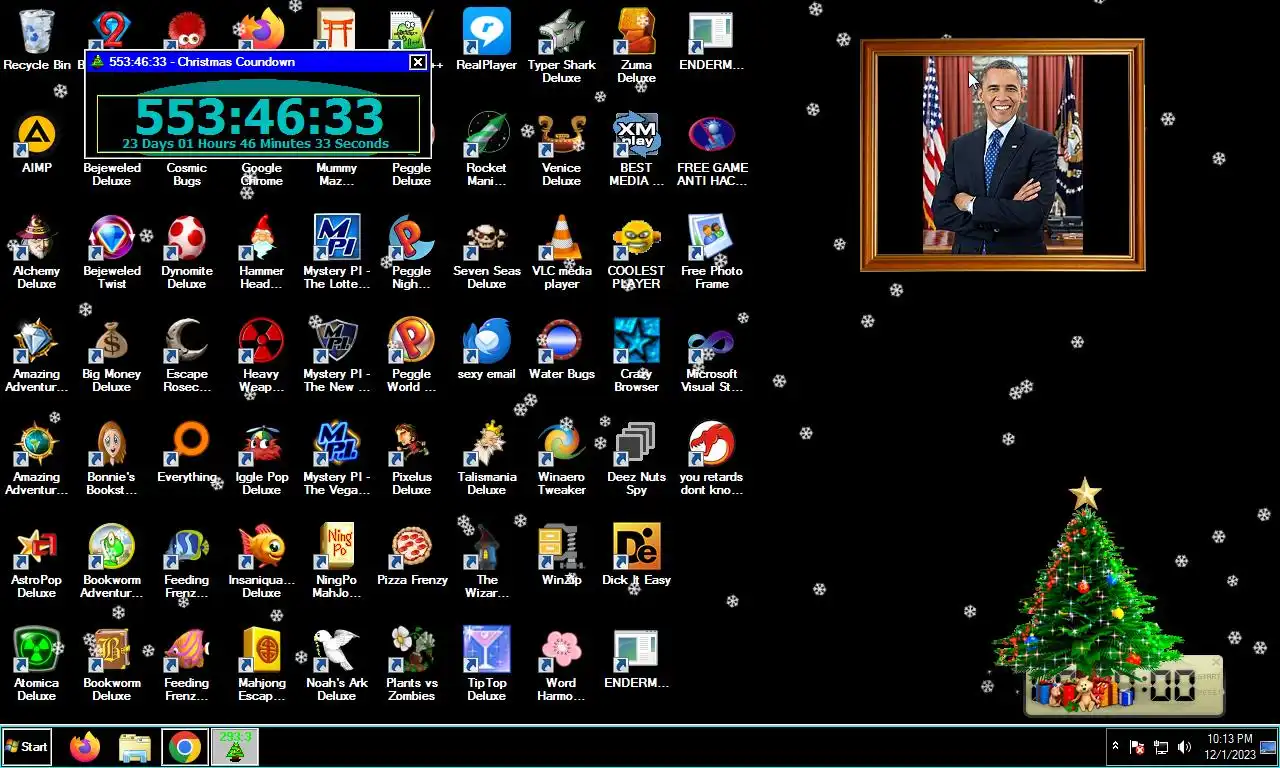Select the Alchemy Deluxe shortcut
Viewport: 1280px width, 768px height.
tap(37, 252)
